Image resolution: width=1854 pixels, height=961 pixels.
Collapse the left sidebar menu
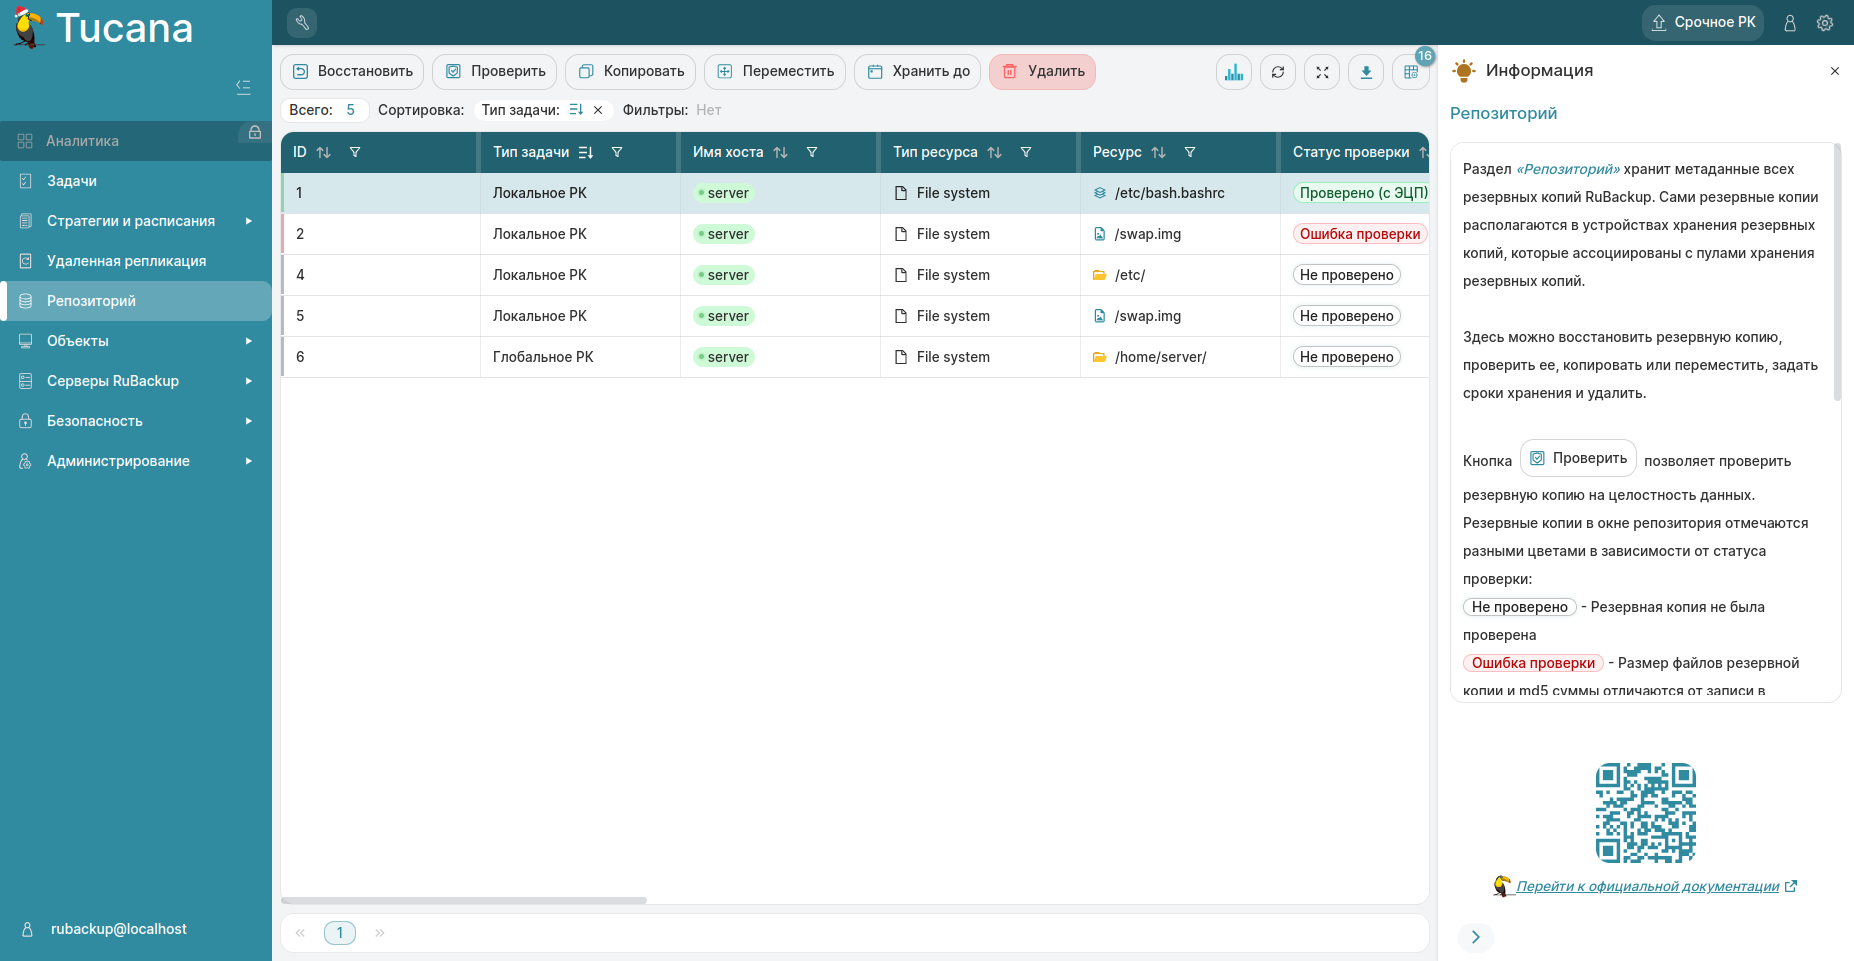click(x=243, y=87)
